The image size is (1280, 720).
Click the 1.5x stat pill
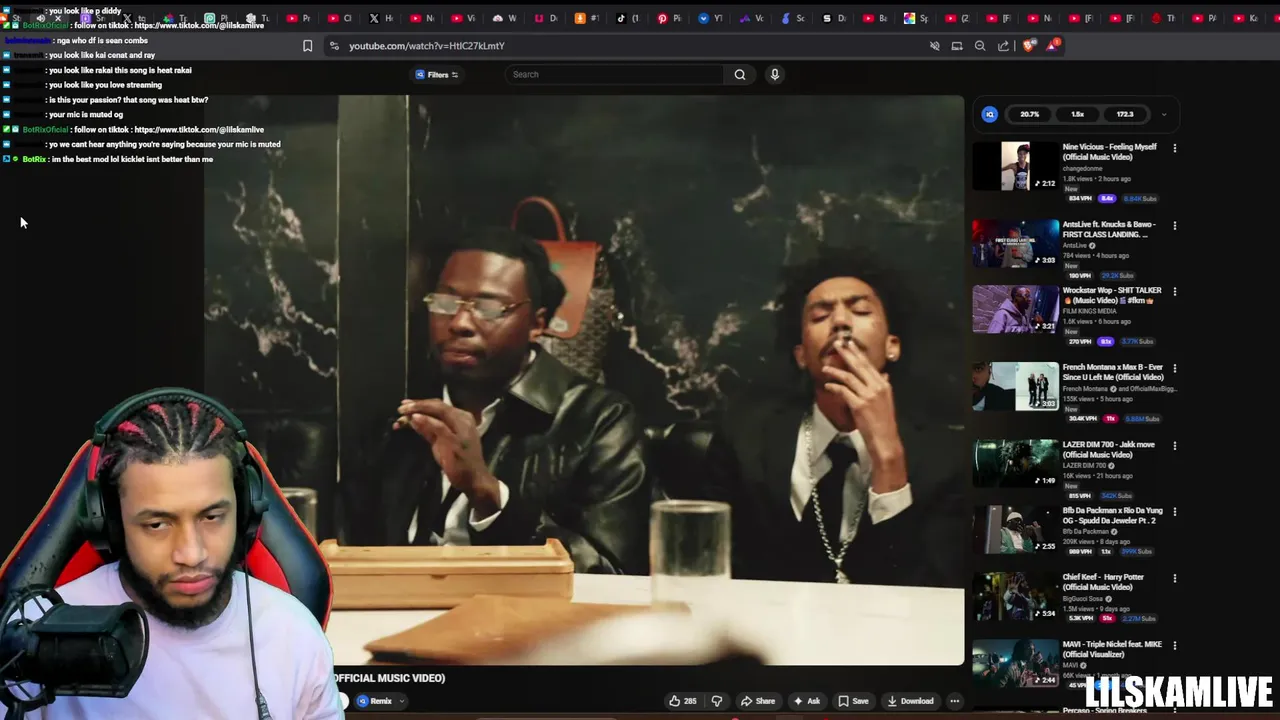point(1077,114)
